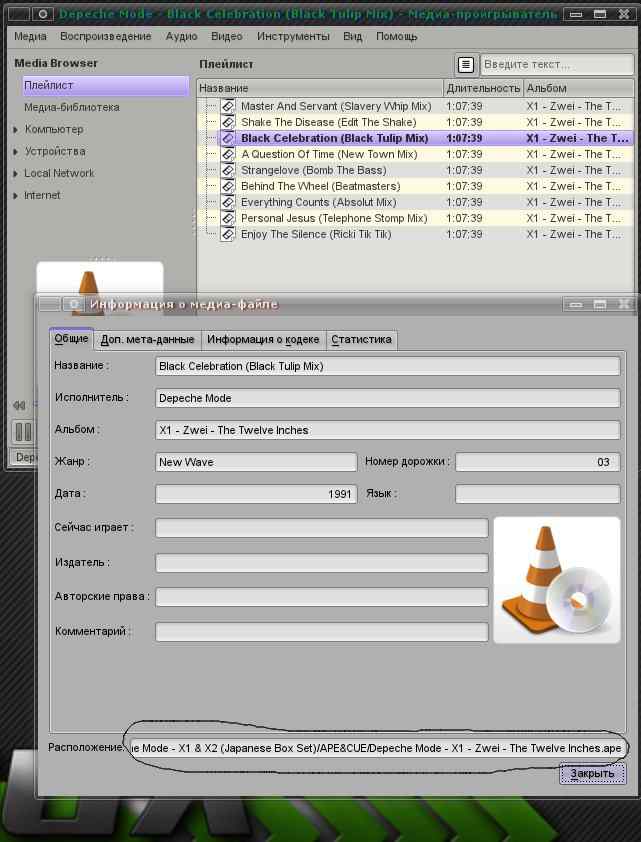Click the Название field
The width and height of the screenshot is (641, 842).
(388, 366)
